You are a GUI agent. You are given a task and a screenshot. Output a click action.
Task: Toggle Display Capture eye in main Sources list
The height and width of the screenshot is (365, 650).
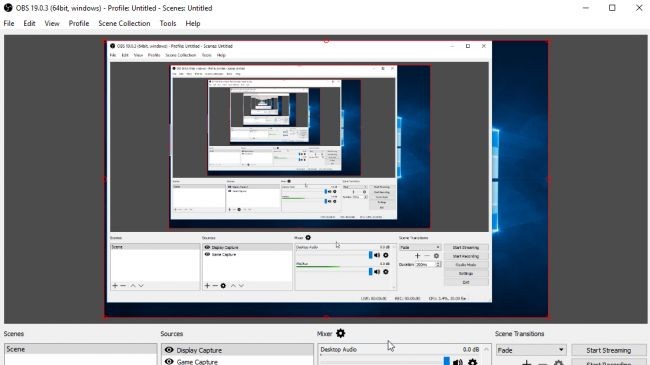tap(169, 350)
